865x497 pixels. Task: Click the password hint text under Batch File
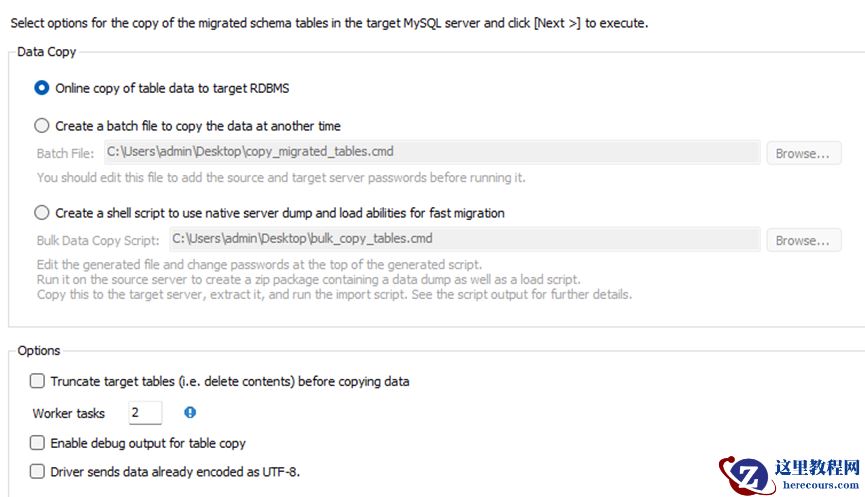[281, 178]
